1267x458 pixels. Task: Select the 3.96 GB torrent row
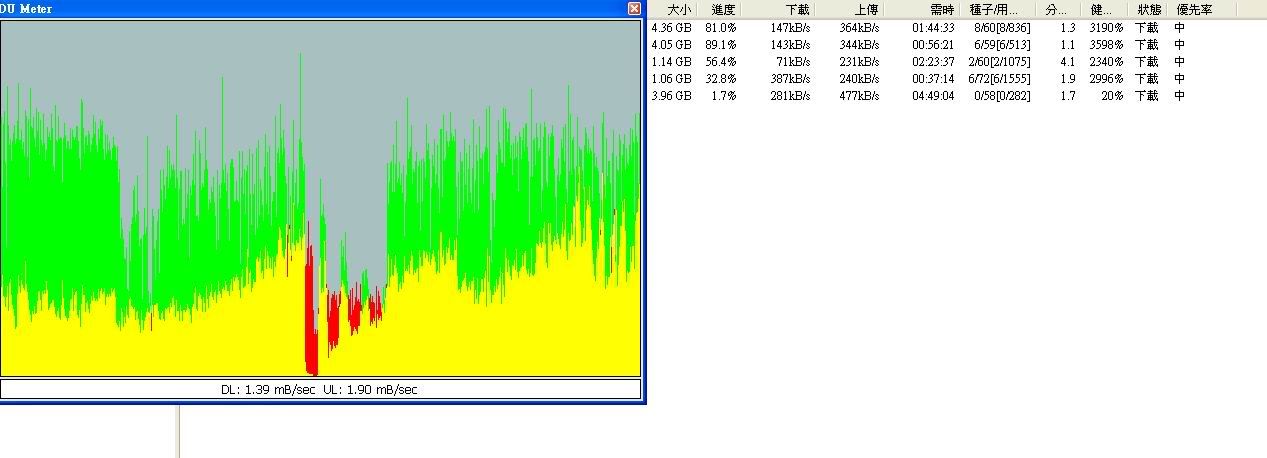(671, 96)
